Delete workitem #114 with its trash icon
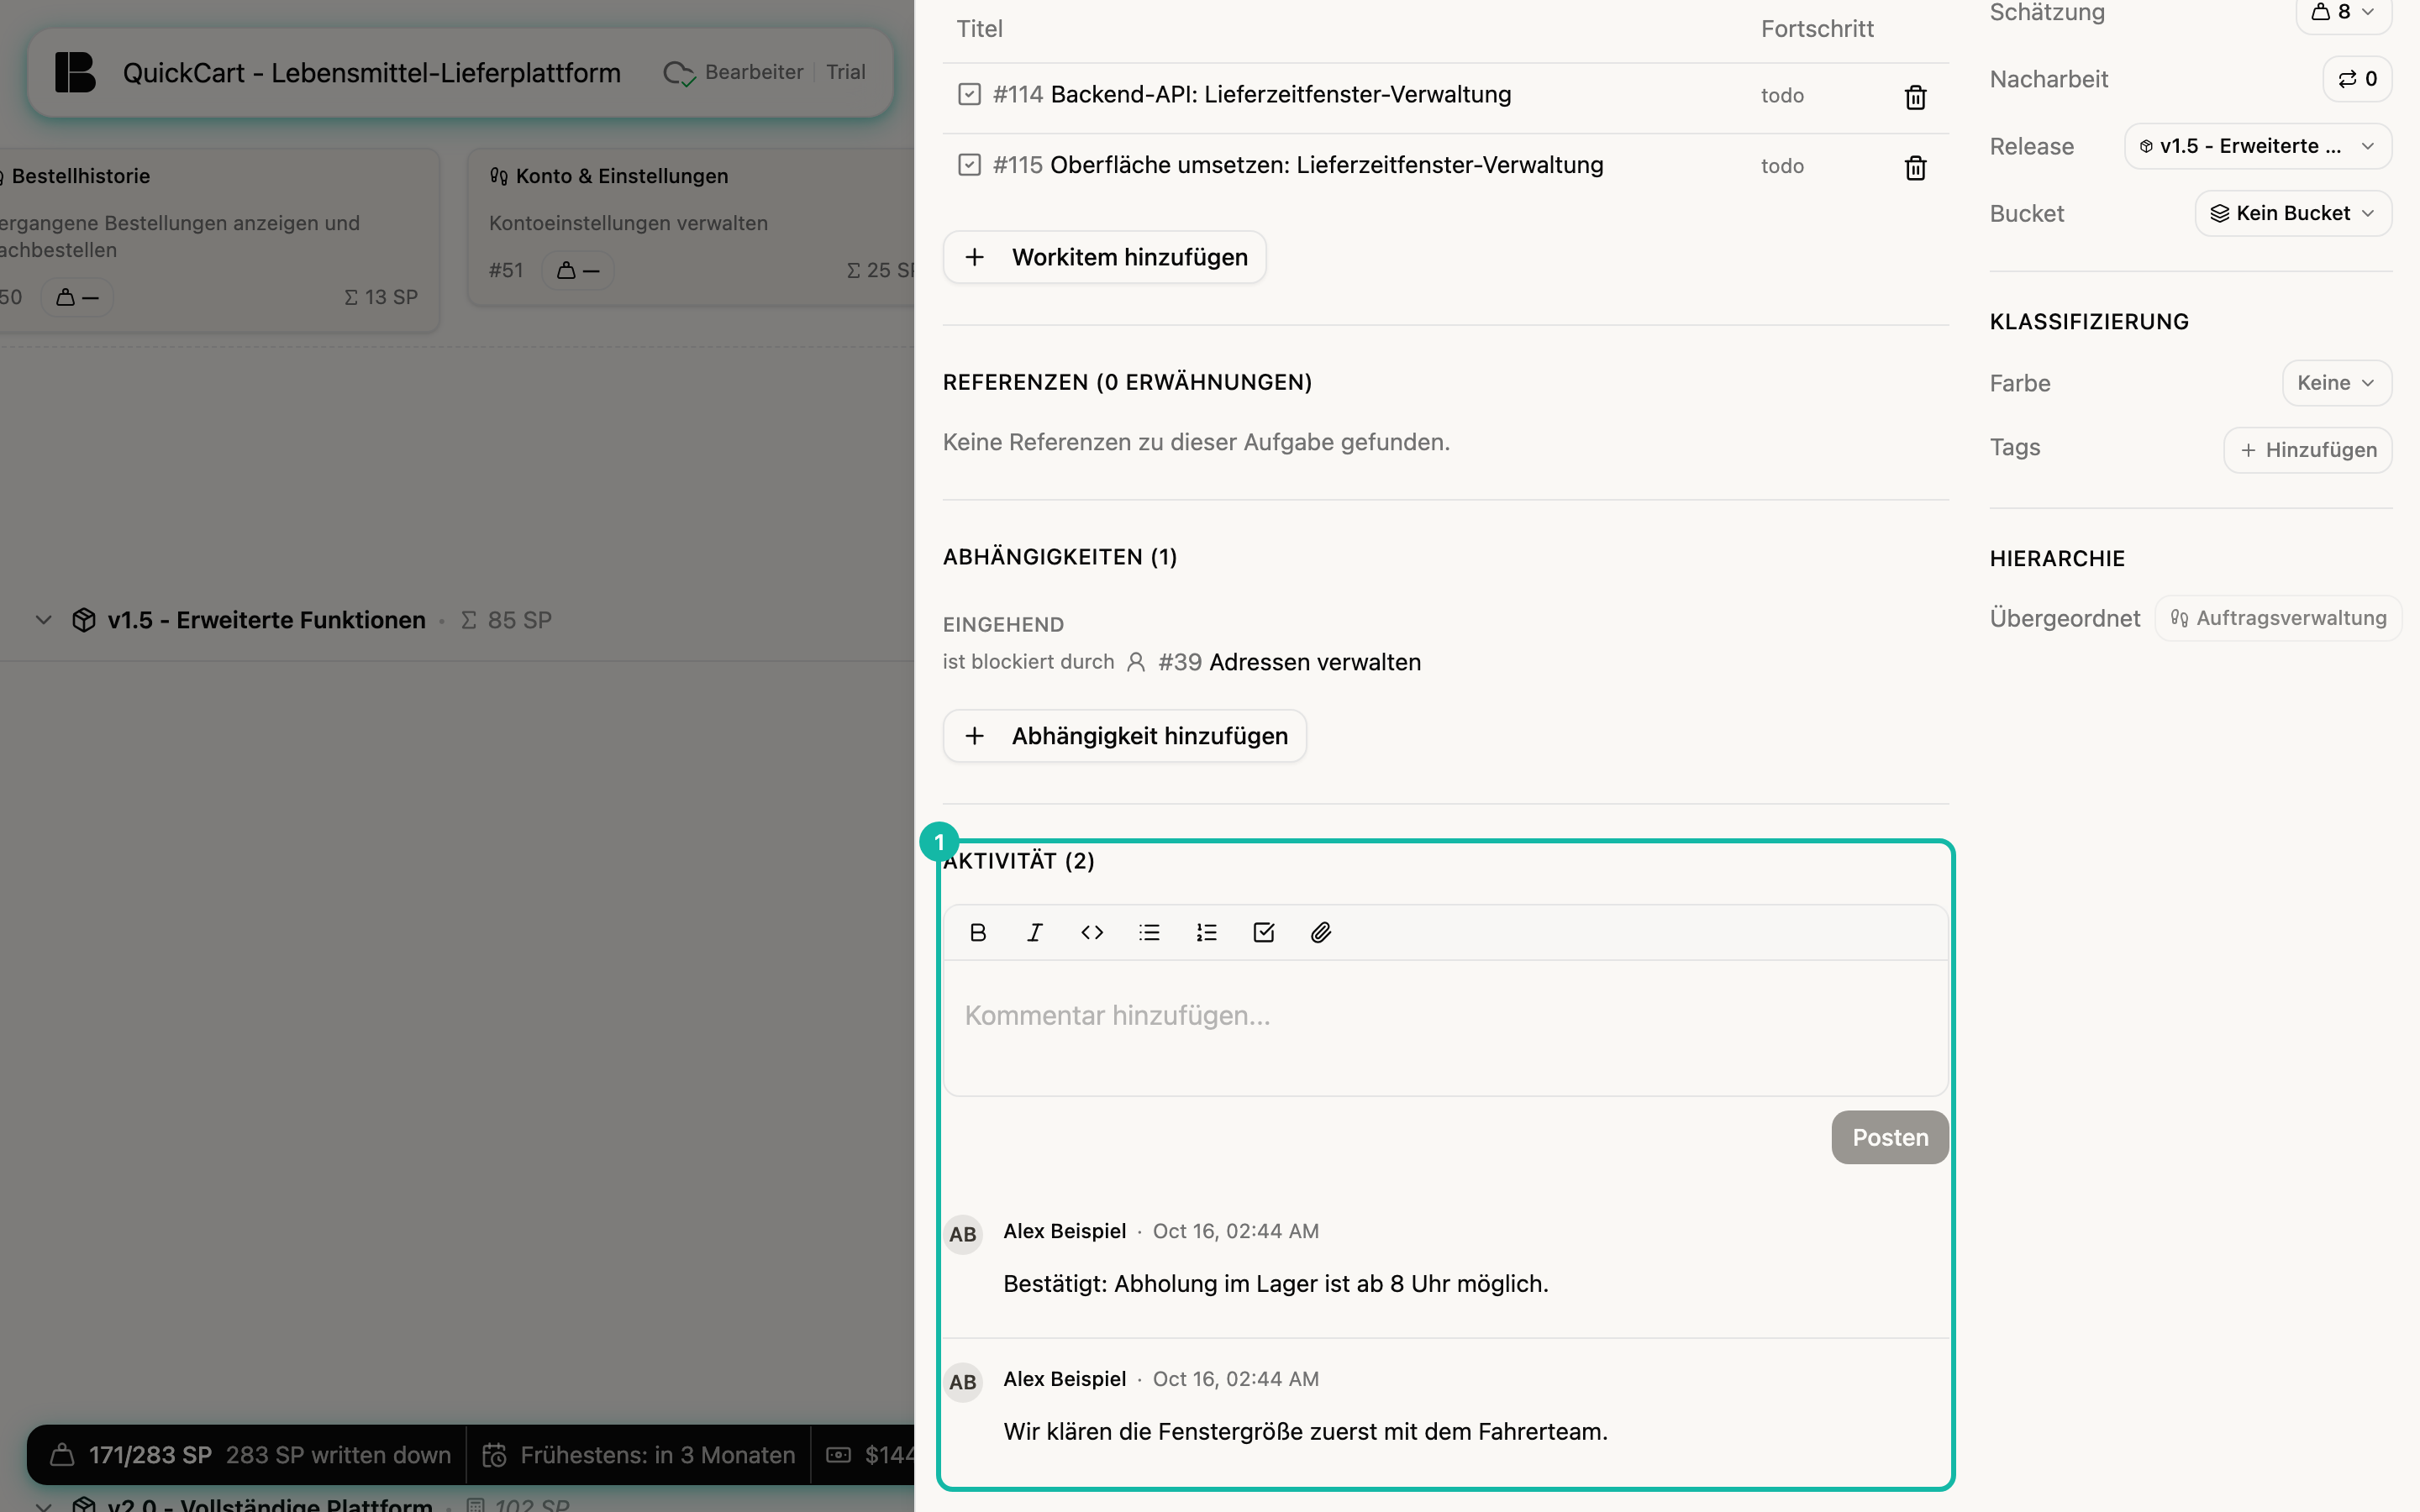This screenshot has width=2420, height=1512. click(x=1915, y=97)
